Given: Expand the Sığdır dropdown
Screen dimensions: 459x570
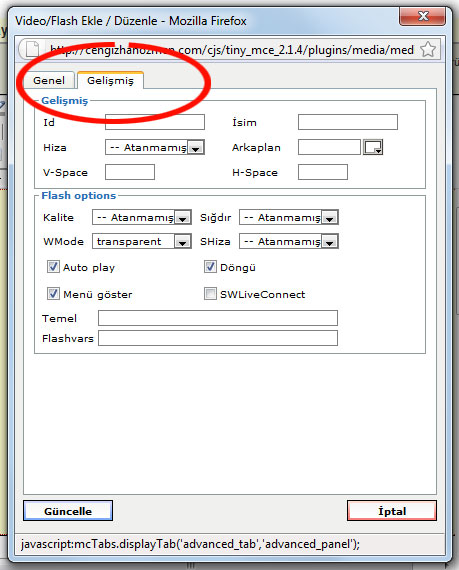Looking at the screenshot, I should 289,217.
